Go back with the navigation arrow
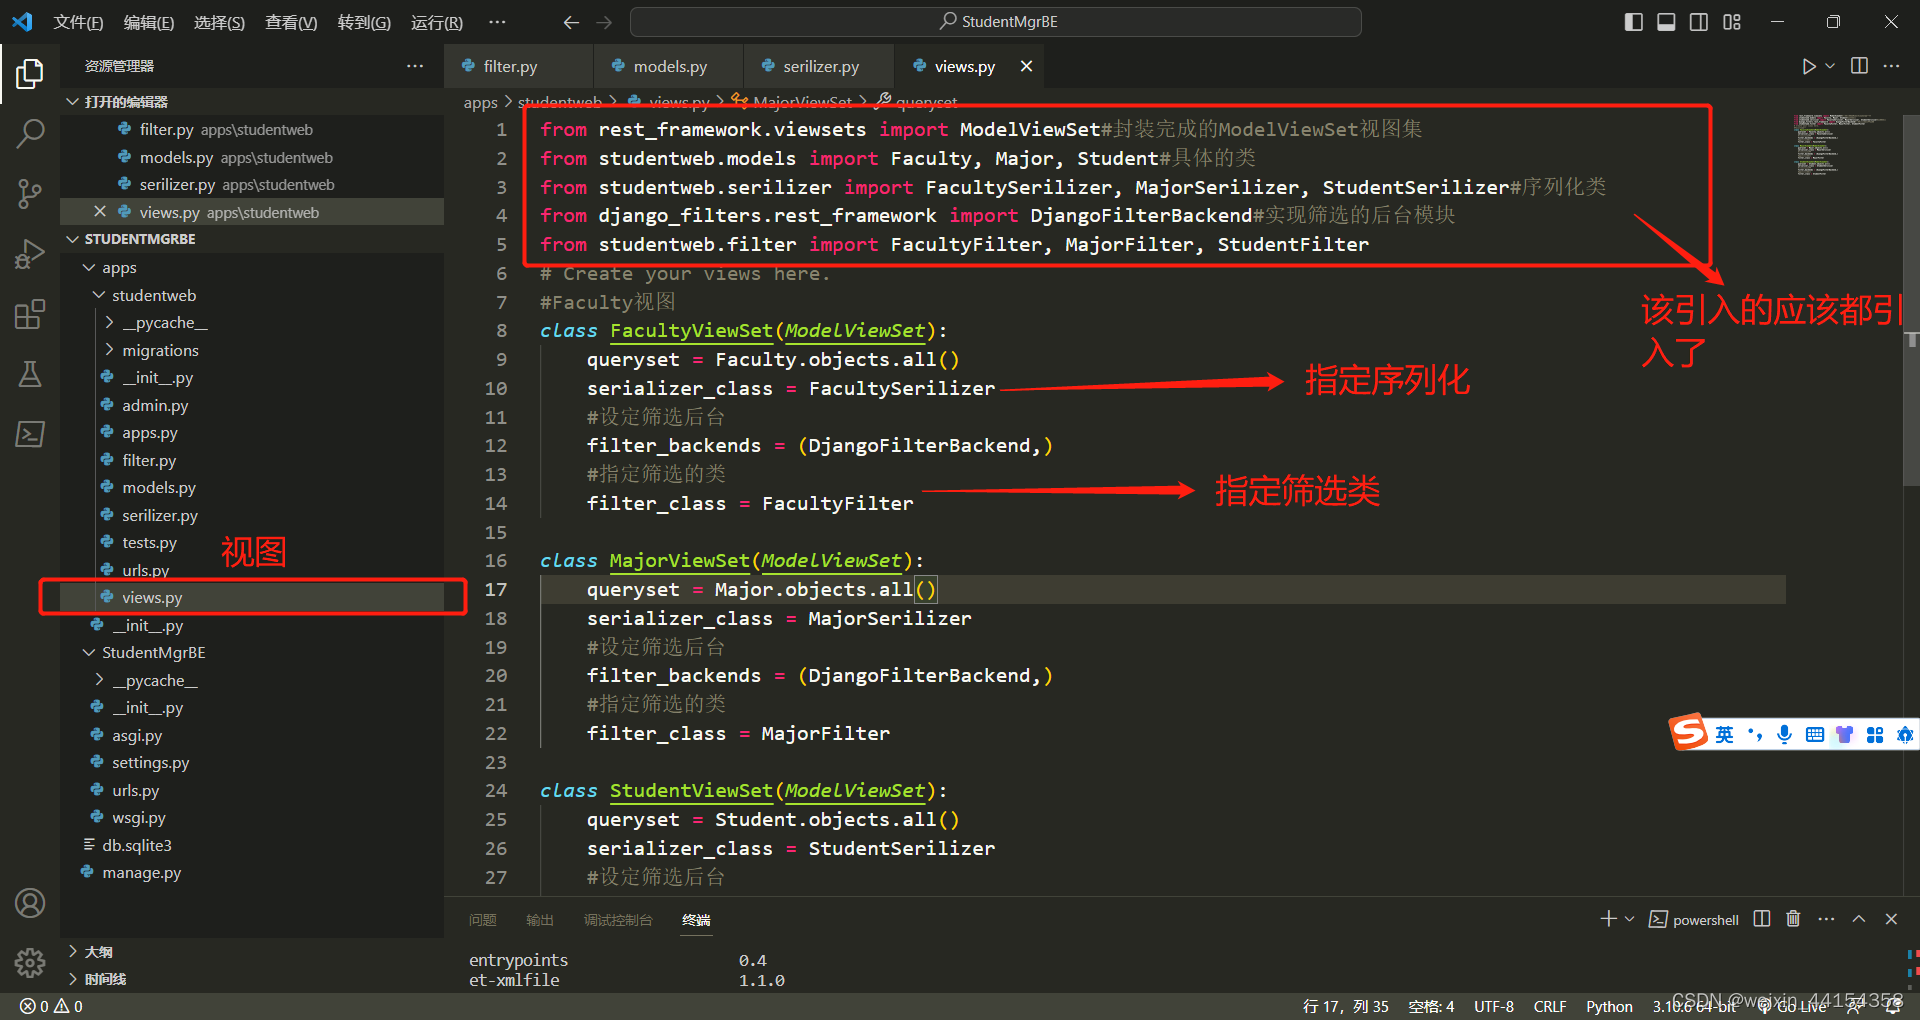 click(x=571, y=22)
